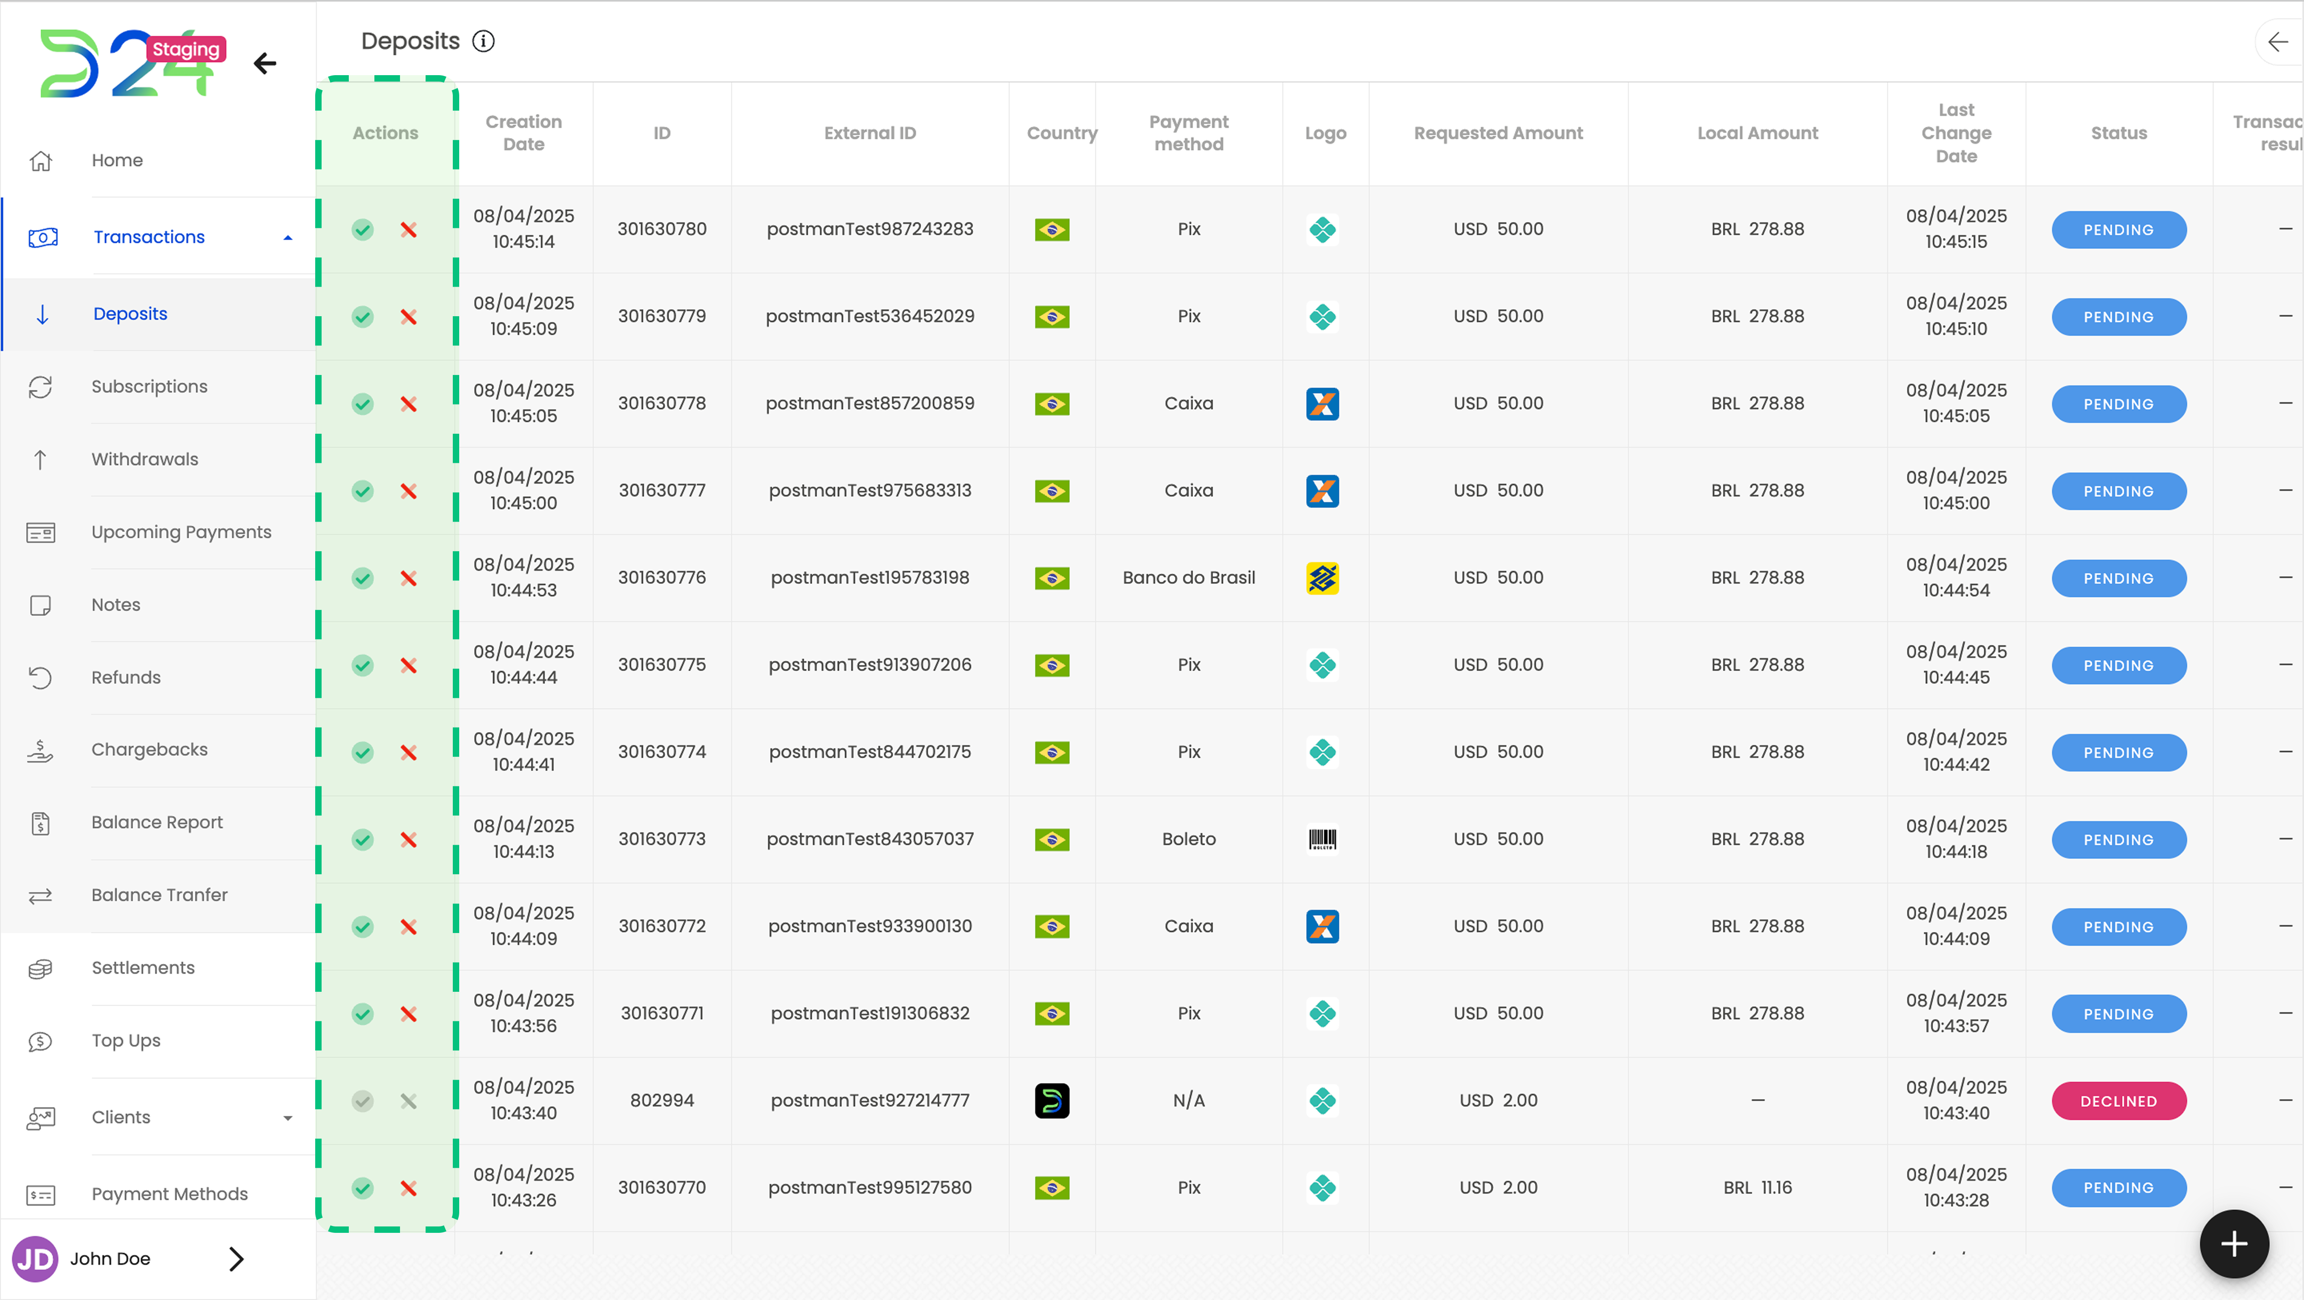Click PENDING status of deposit 301630777
The image size is (2304, 1300).
pyautogui.click(x=2118, y=491)
